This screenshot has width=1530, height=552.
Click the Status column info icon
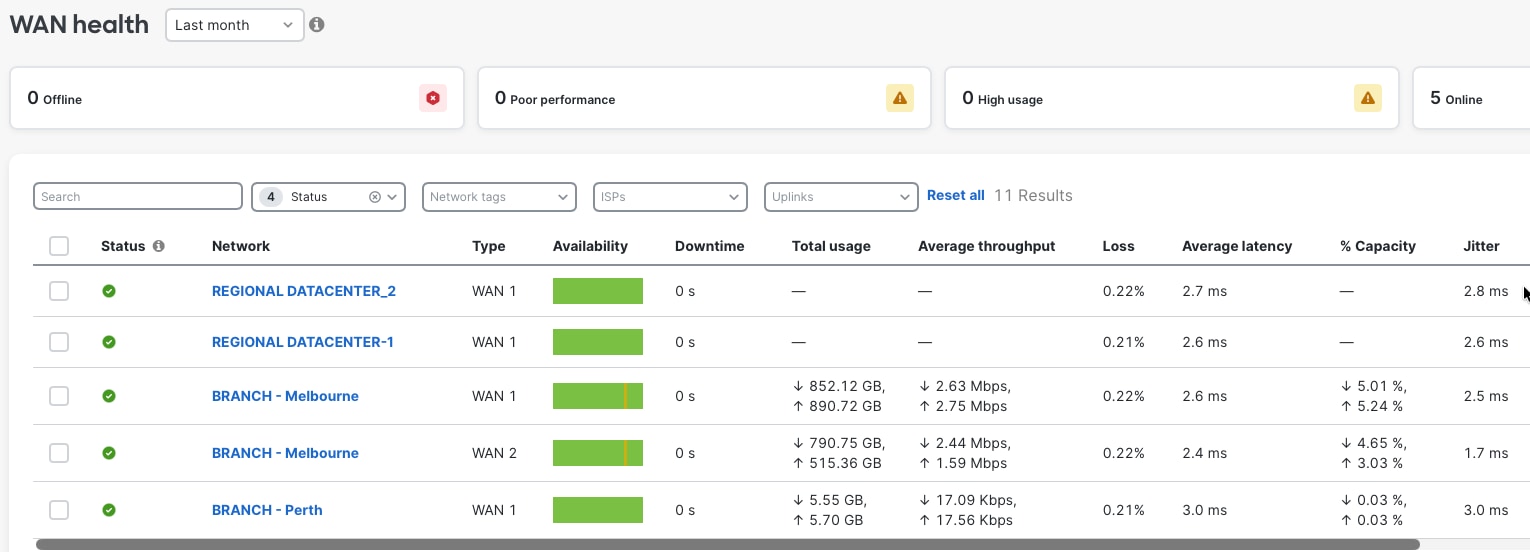pos(159,246)
